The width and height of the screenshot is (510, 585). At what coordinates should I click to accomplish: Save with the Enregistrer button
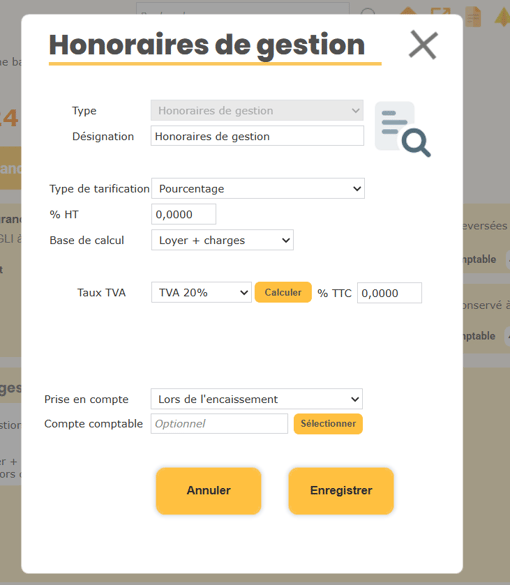pos(341,491)
